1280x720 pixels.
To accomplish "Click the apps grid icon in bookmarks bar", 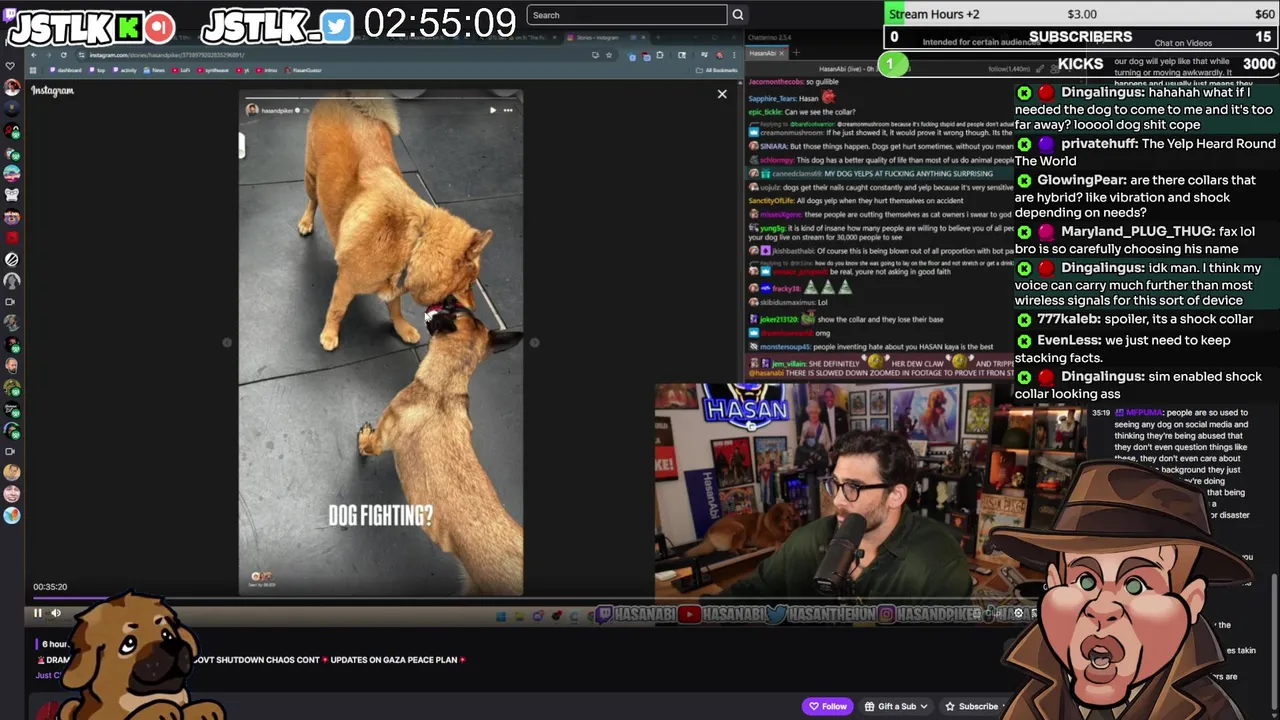I will (x=35, y=70).
